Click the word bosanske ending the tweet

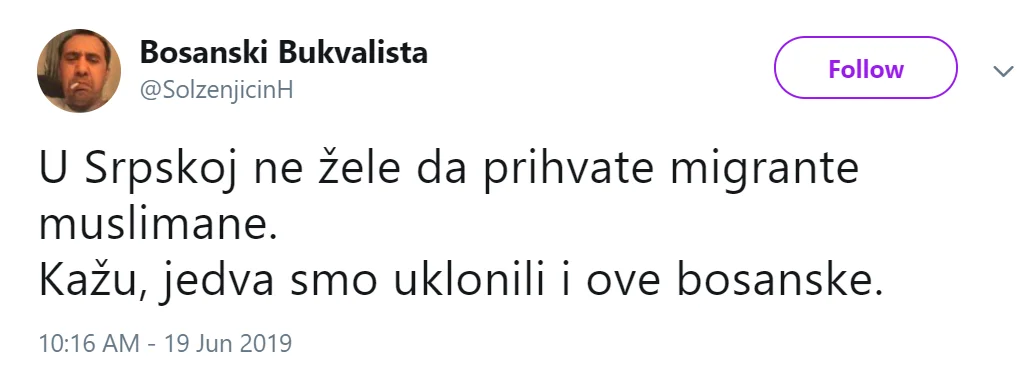tap(779, 280)
